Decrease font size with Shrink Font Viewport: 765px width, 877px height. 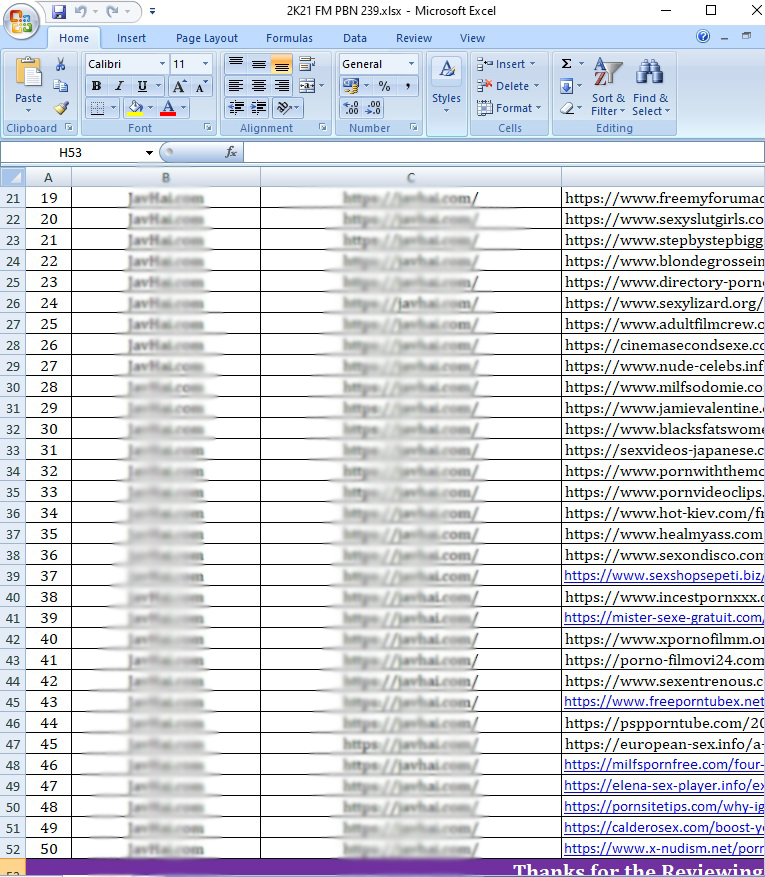pos(201,86)
